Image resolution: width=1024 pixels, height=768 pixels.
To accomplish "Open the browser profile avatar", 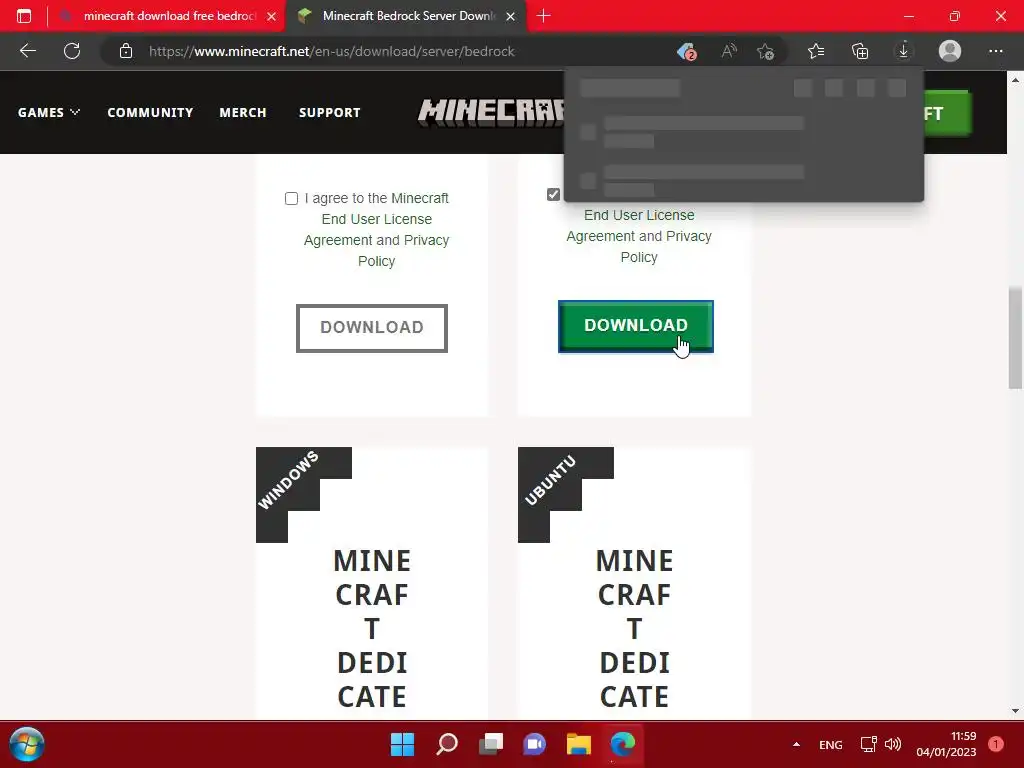I will pyautogui.click(x=950, y=51).
